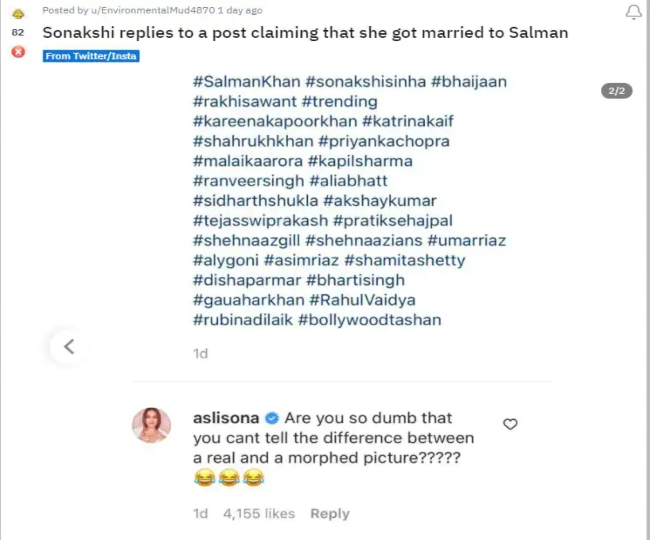Click the From Twitter/Insta flair tag
650x540 pixels.
pos(91,56)
